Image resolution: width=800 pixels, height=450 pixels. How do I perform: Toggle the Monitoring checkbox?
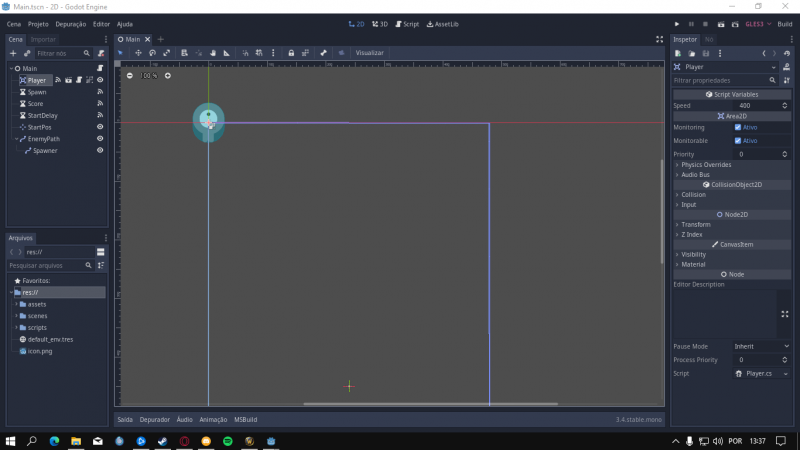tap(738, 128)
